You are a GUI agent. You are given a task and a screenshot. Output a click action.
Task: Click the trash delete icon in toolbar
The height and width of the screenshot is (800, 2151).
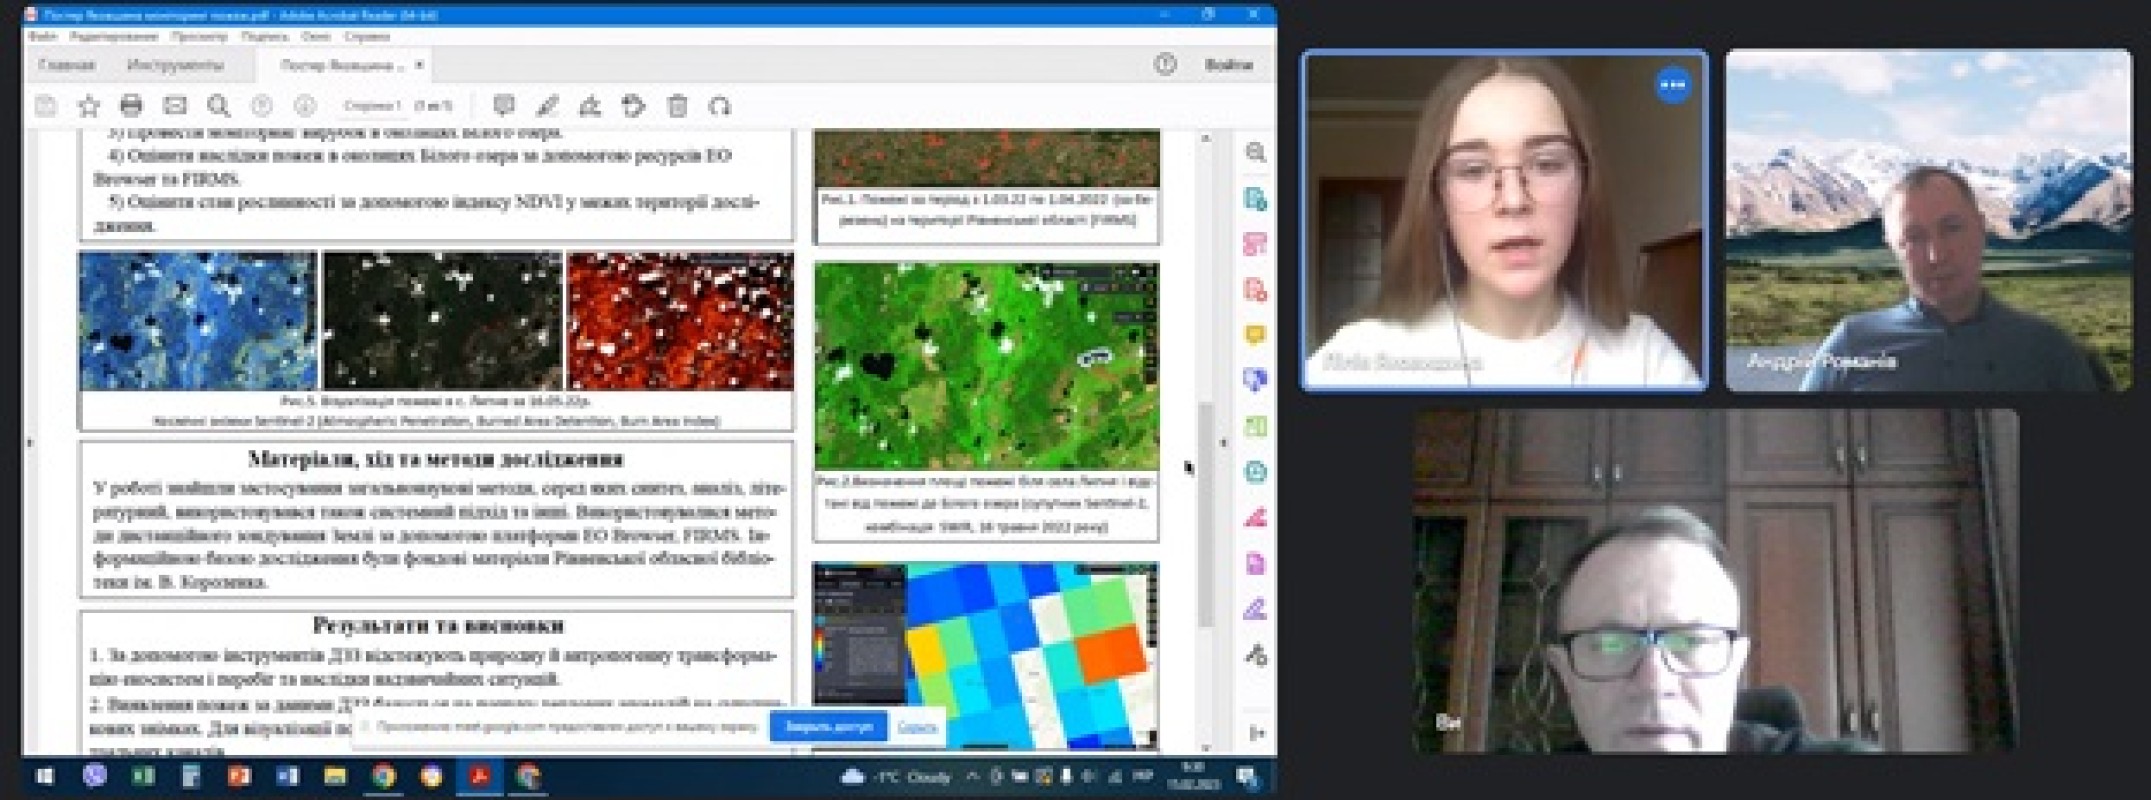677,106
